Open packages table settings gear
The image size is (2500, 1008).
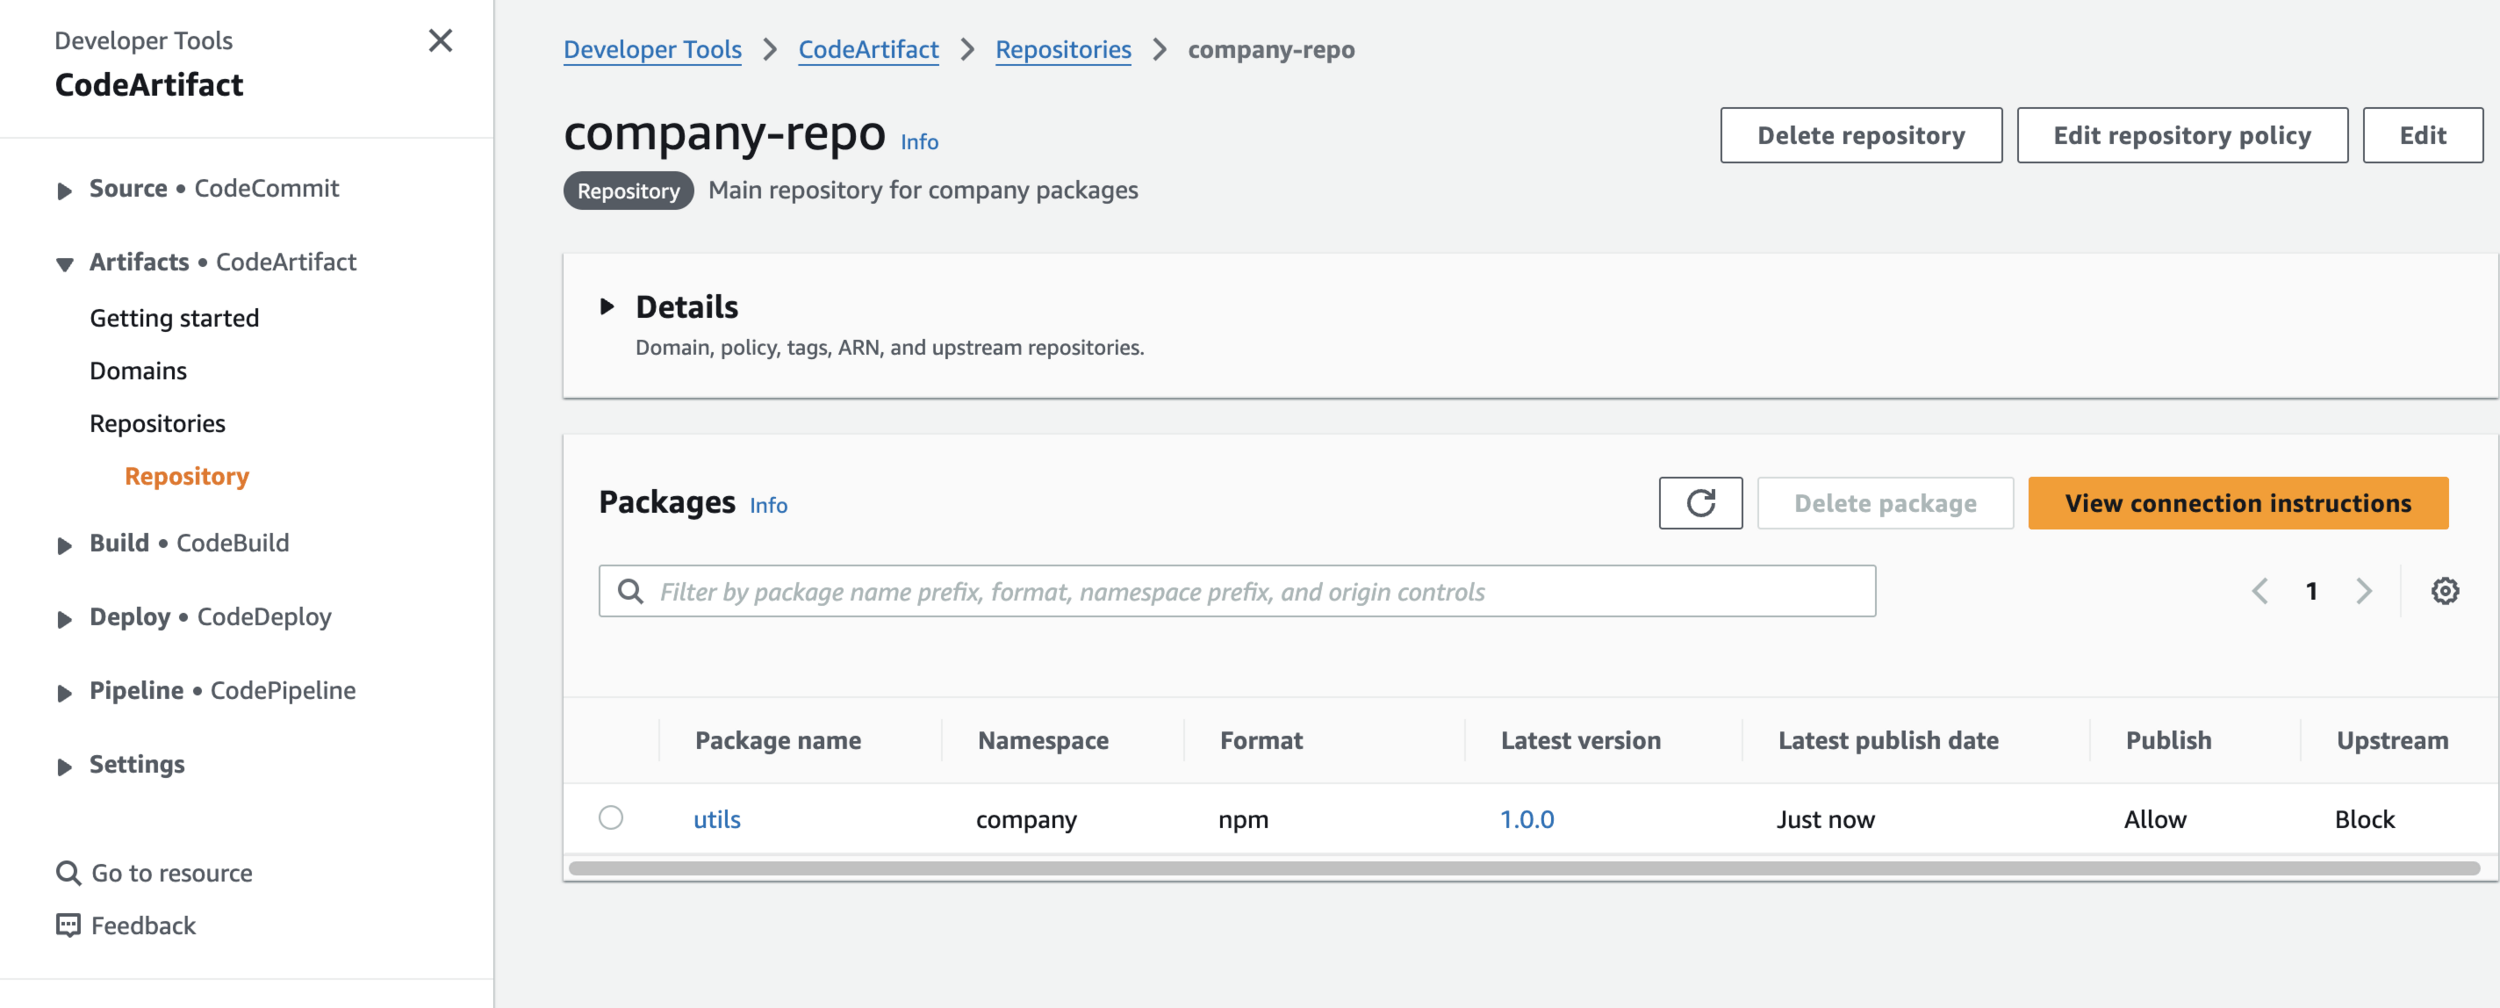[2445, 591]
